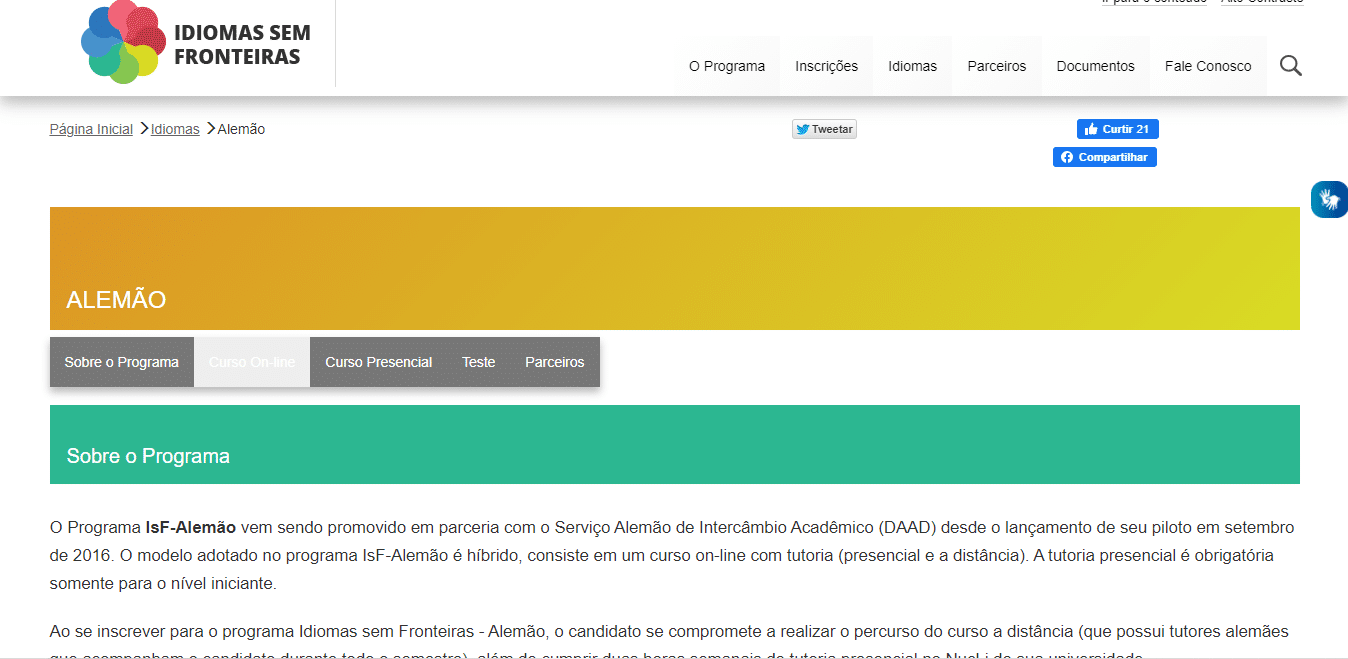Screen dimensions: 1348x659
Task: Open the search magnifier icon
Action: tap(1291, 66)
